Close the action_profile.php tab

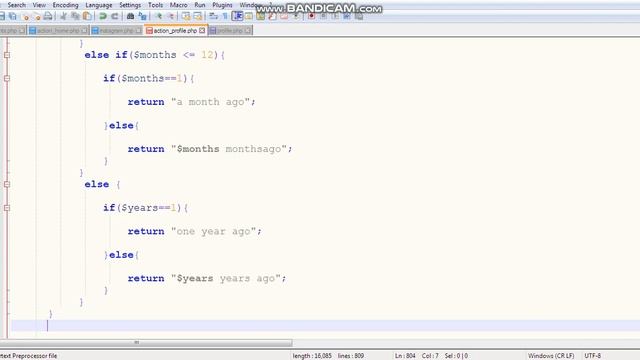[202, 30]
